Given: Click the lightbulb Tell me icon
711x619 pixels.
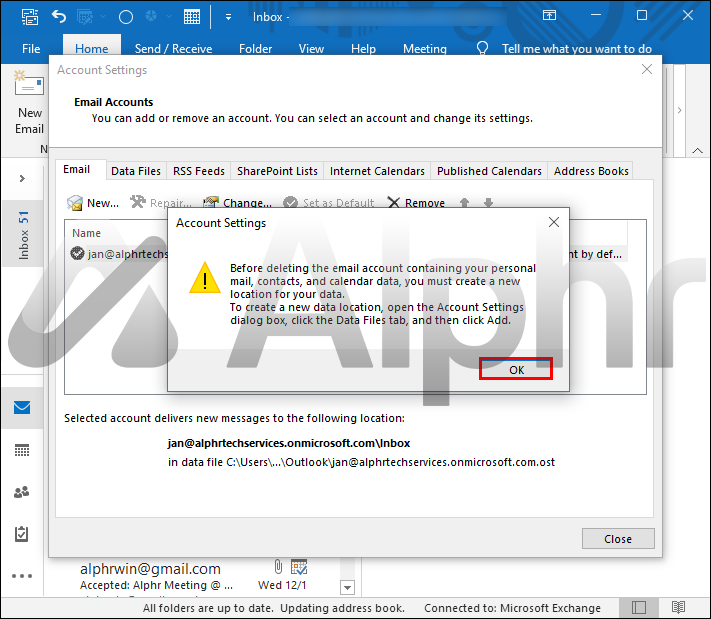Looking at the screenshot, I should point(482,48).
